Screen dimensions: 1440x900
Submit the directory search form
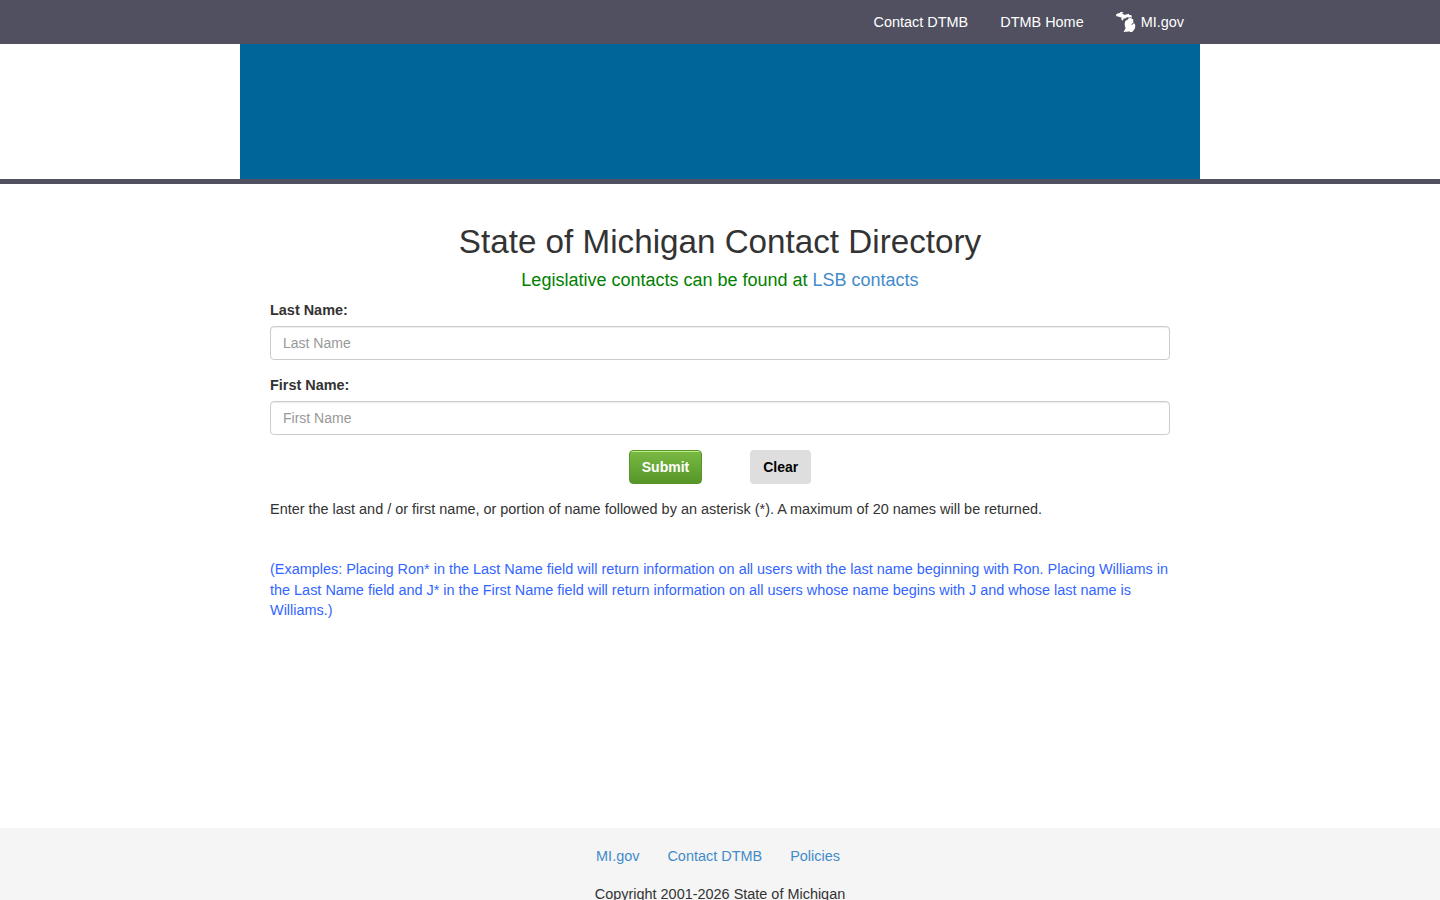coord(665,467)
